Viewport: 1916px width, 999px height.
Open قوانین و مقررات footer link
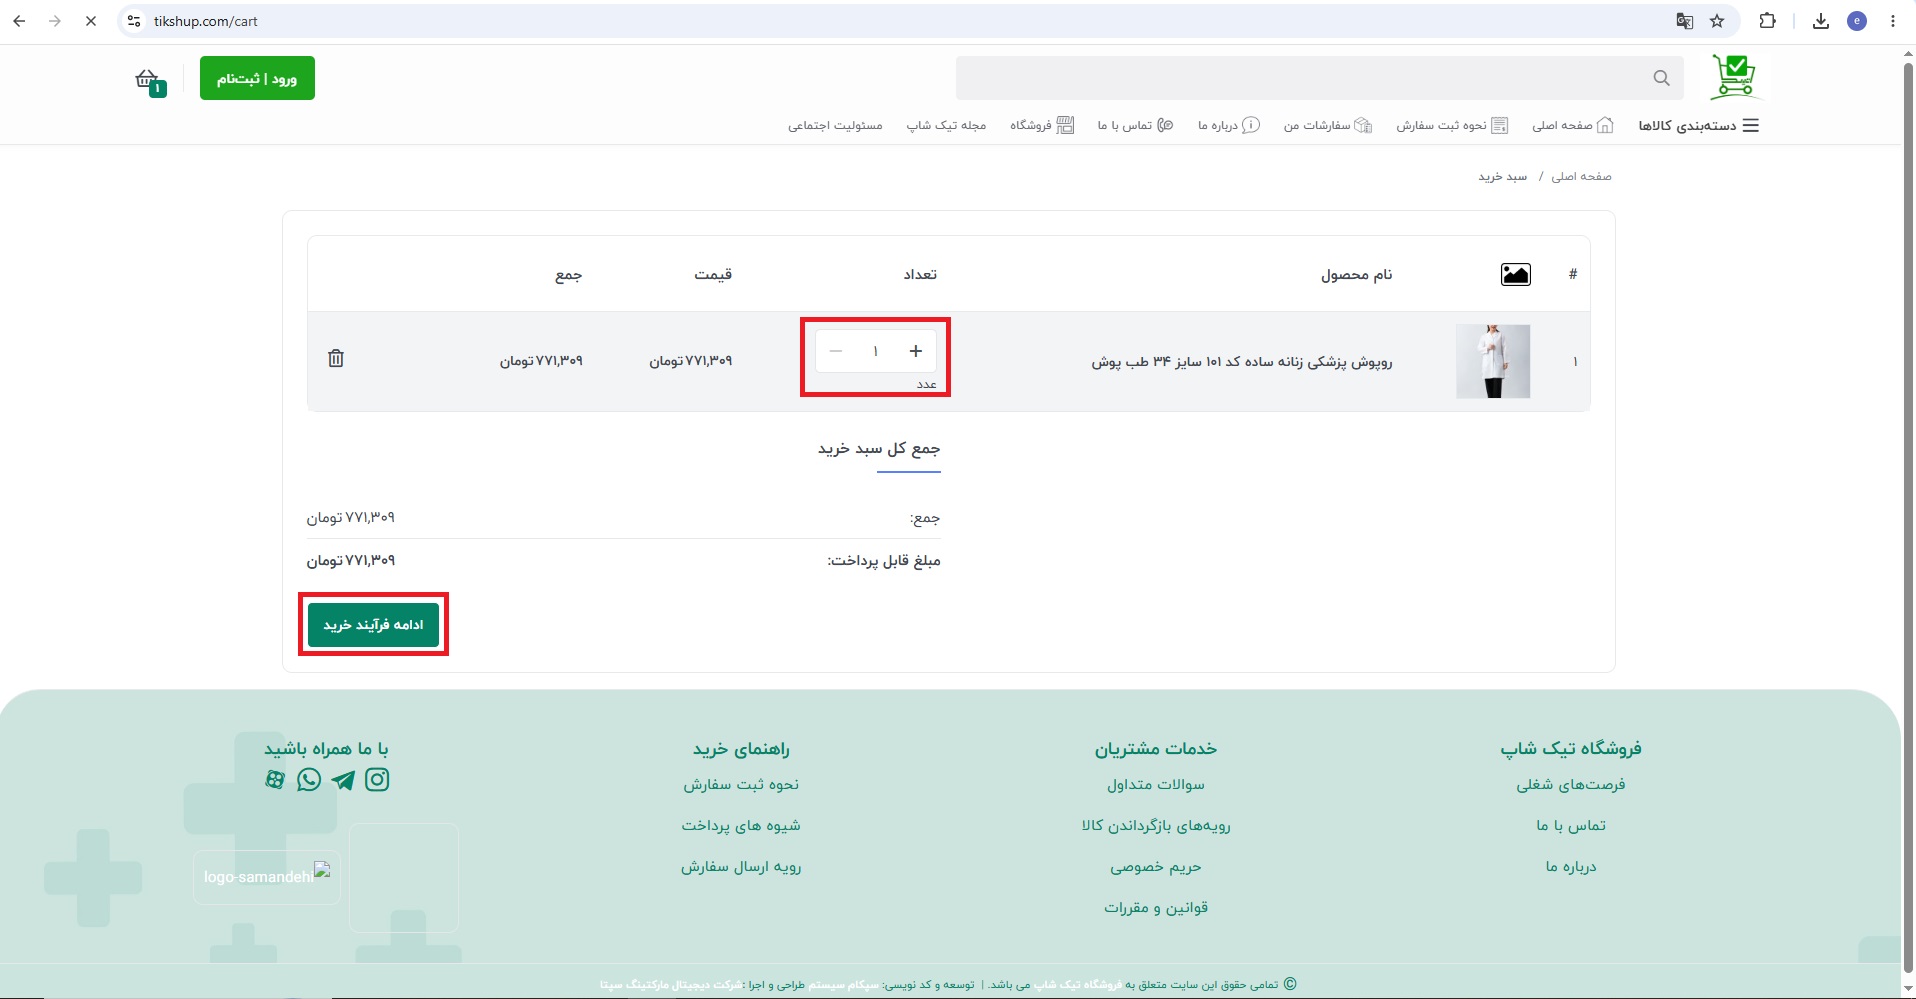[x=1156, y=908]
